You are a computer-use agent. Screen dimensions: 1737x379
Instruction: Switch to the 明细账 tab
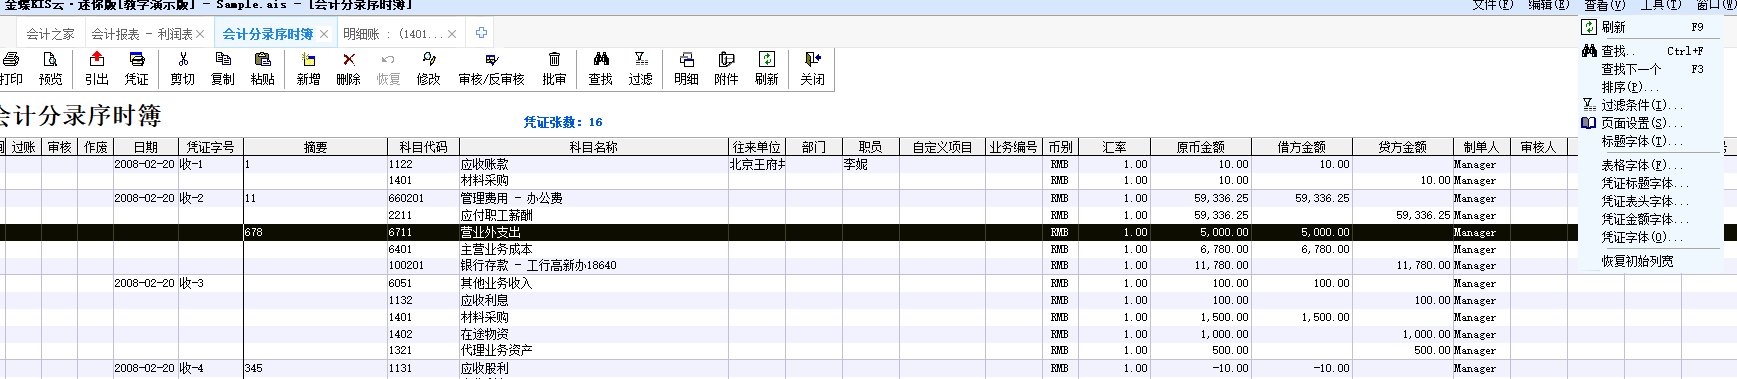coord(392,34)
